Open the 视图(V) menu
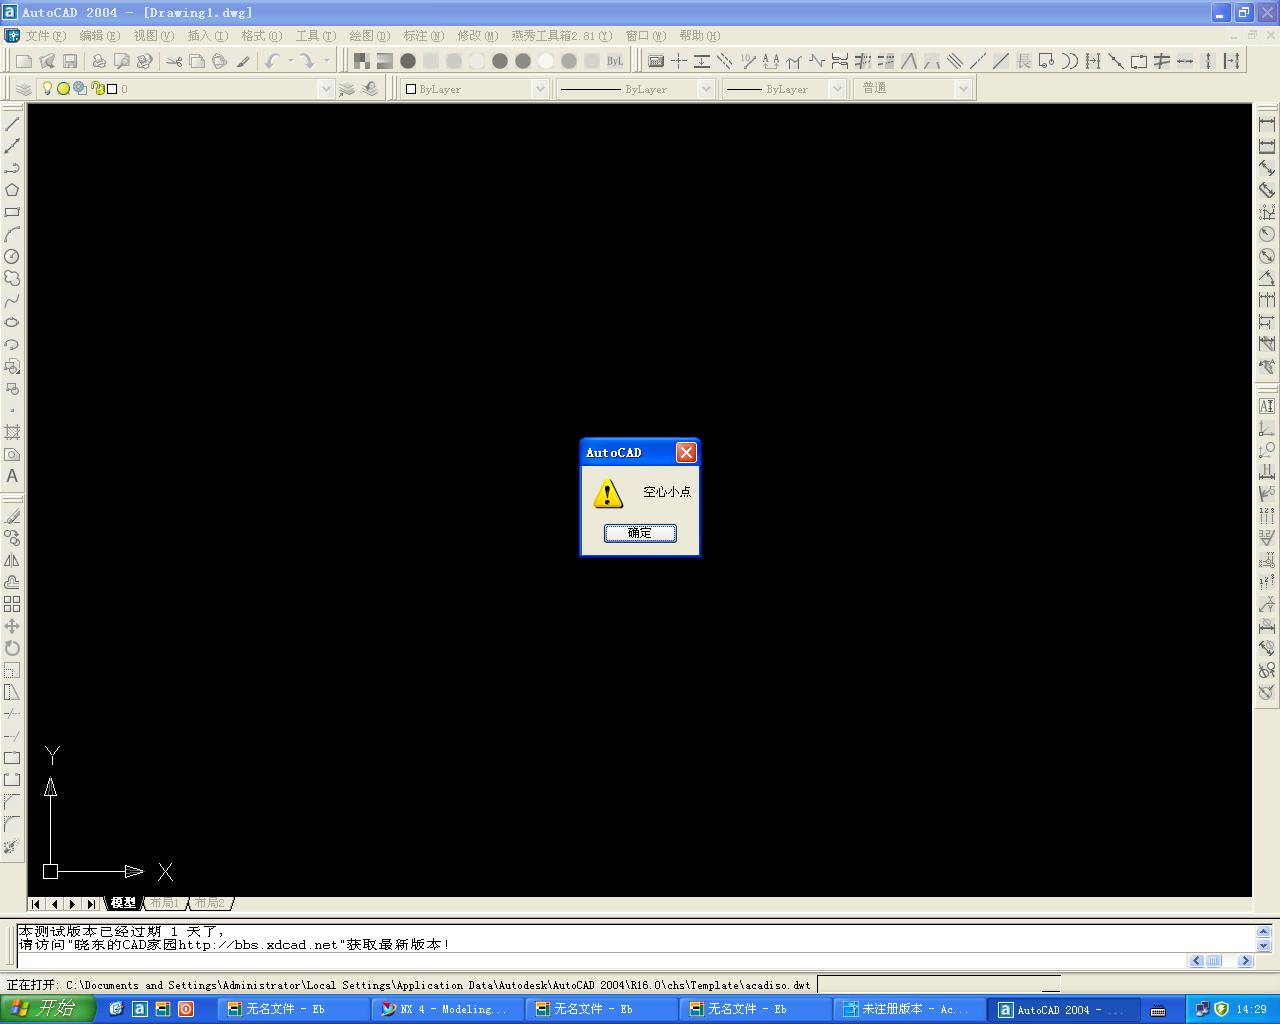The image size is (1280, 1024). coord(153,36)
